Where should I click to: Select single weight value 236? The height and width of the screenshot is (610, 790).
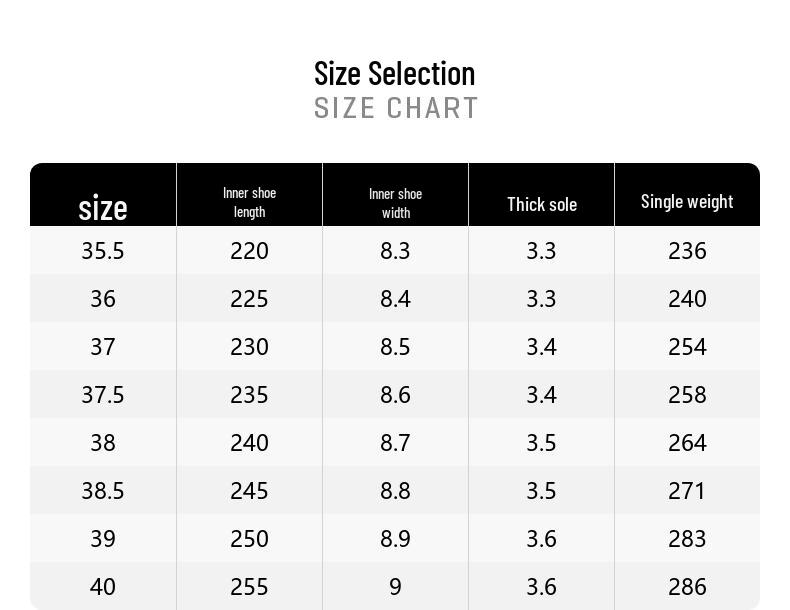(687, 251)
